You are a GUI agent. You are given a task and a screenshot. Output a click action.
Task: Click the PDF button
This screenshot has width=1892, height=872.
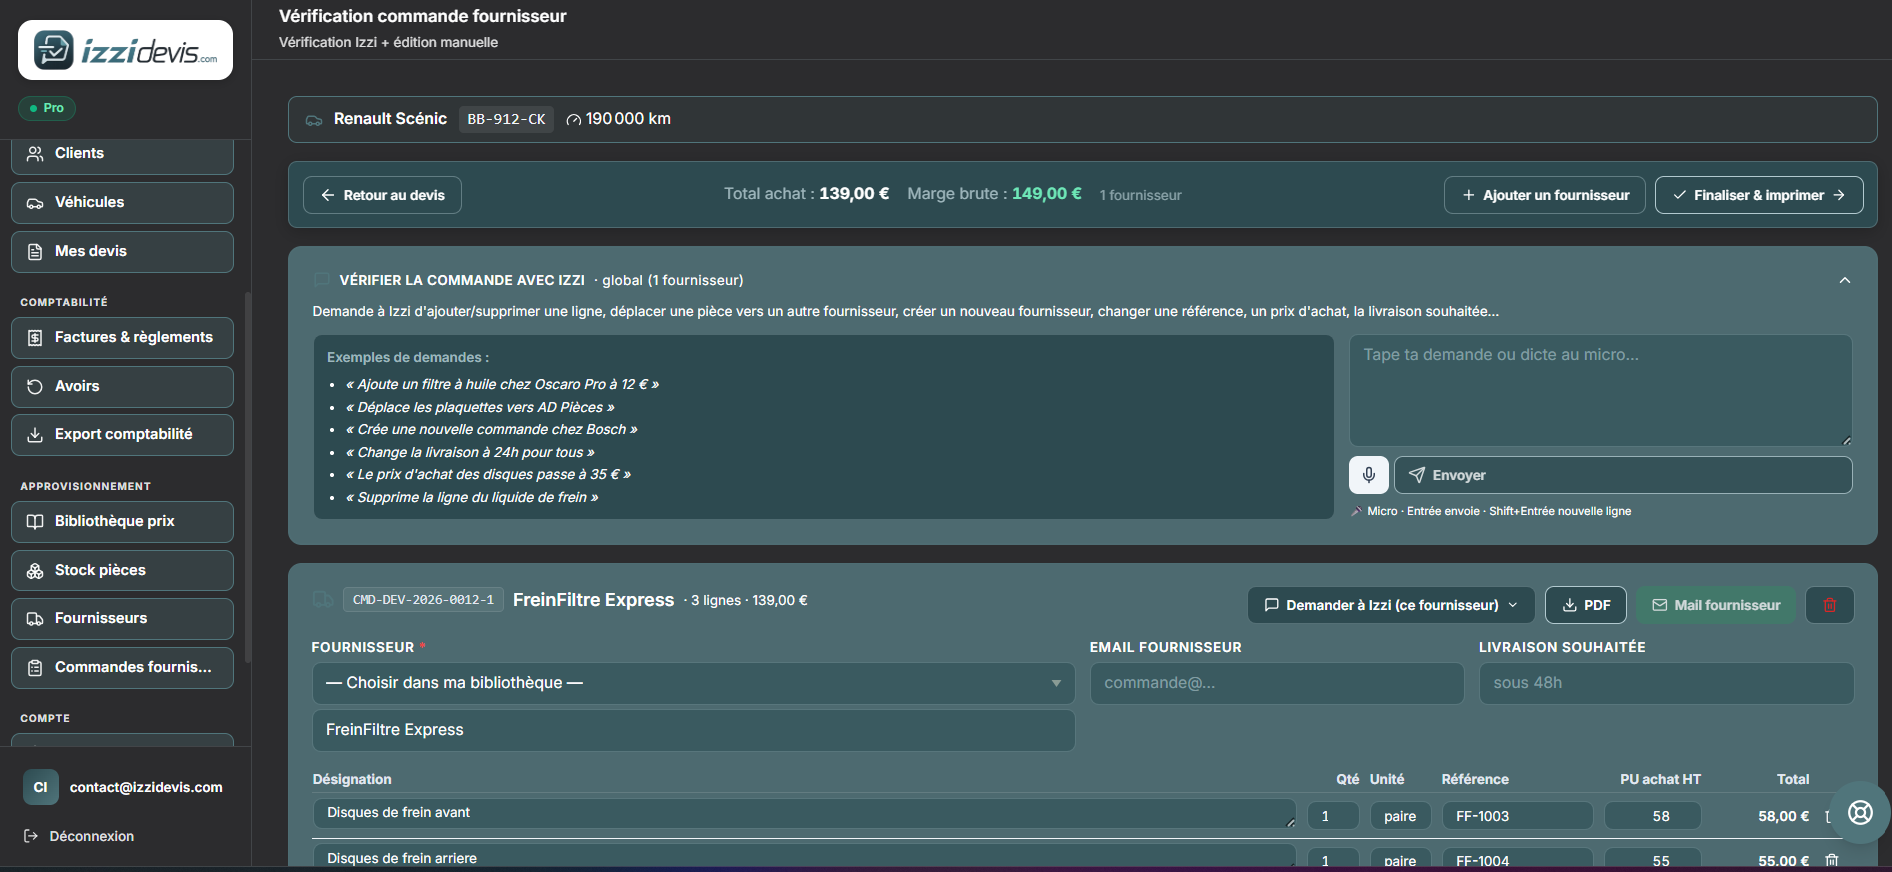pyautogui.click(x=1586, y=605)
